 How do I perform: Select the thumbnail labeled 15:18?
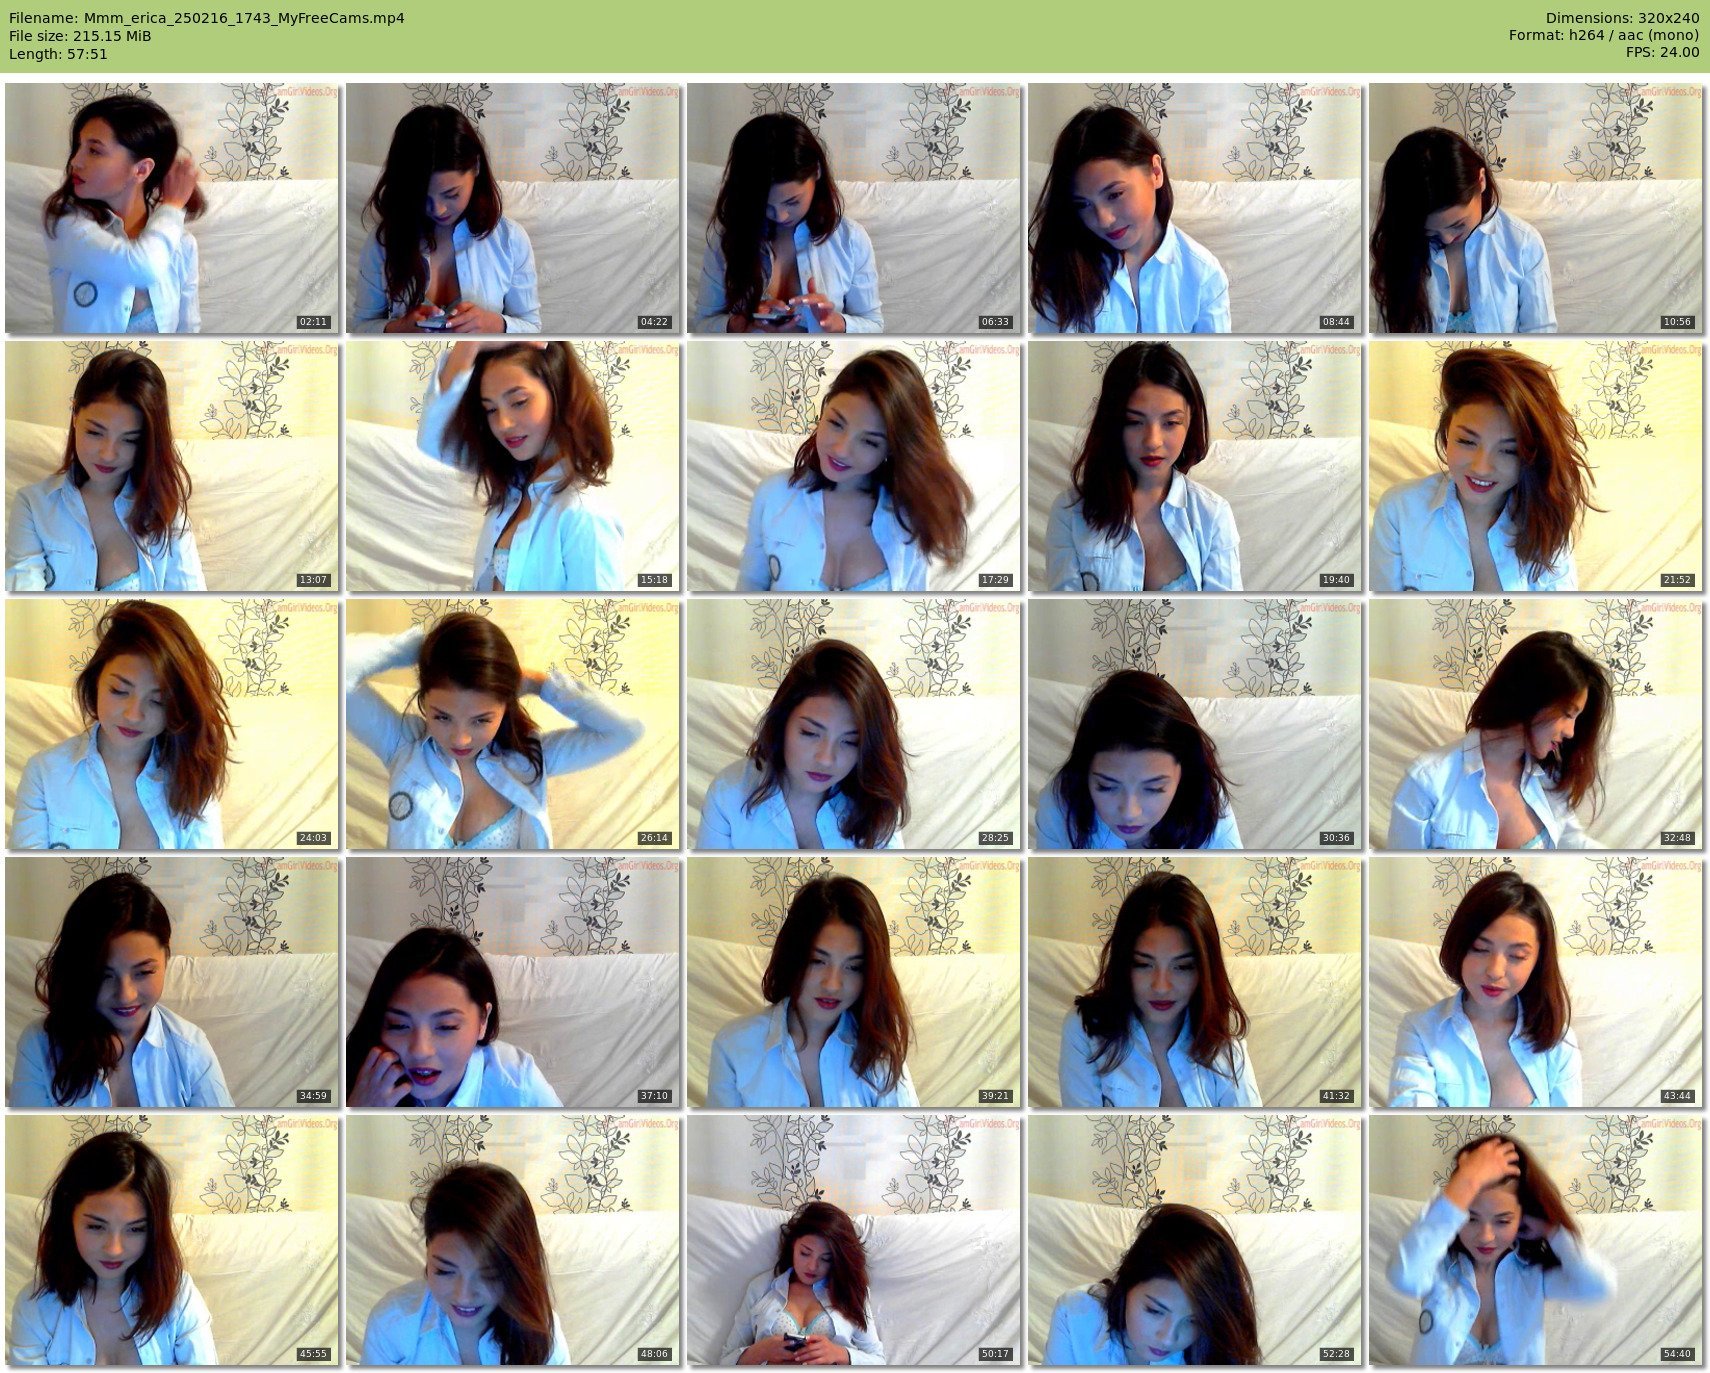click(x=513, y=466)
